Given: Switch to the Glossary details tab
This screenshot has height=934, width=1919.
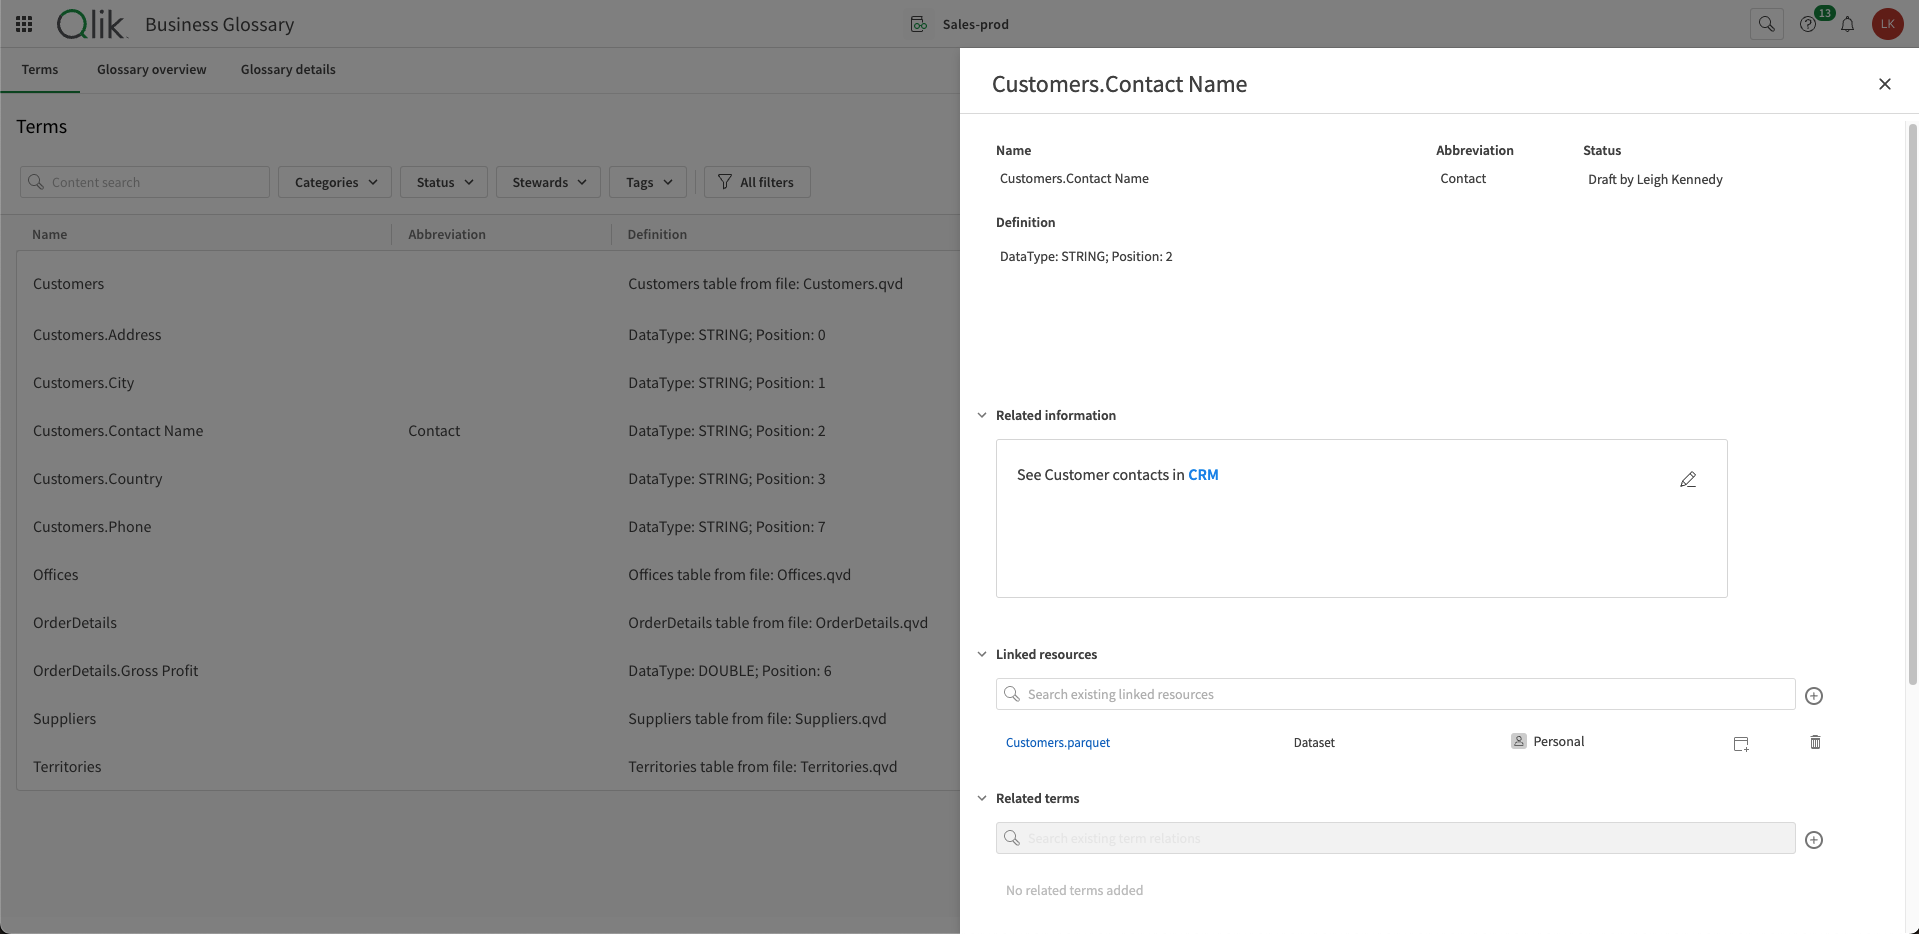Looking at the screenshot, I should pyautogui.click(x=288, y=69).
